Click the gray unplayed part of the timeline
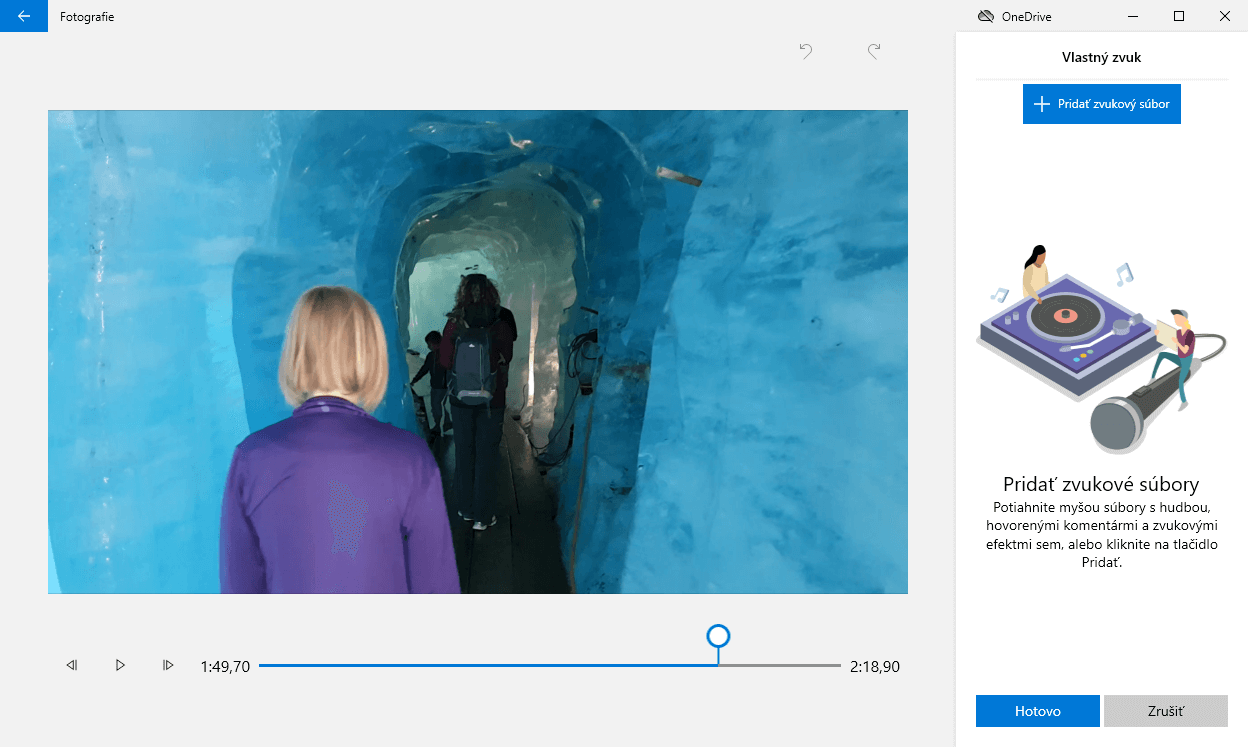Viewport: 1248px width, 747px height. (x=780, y=665)
